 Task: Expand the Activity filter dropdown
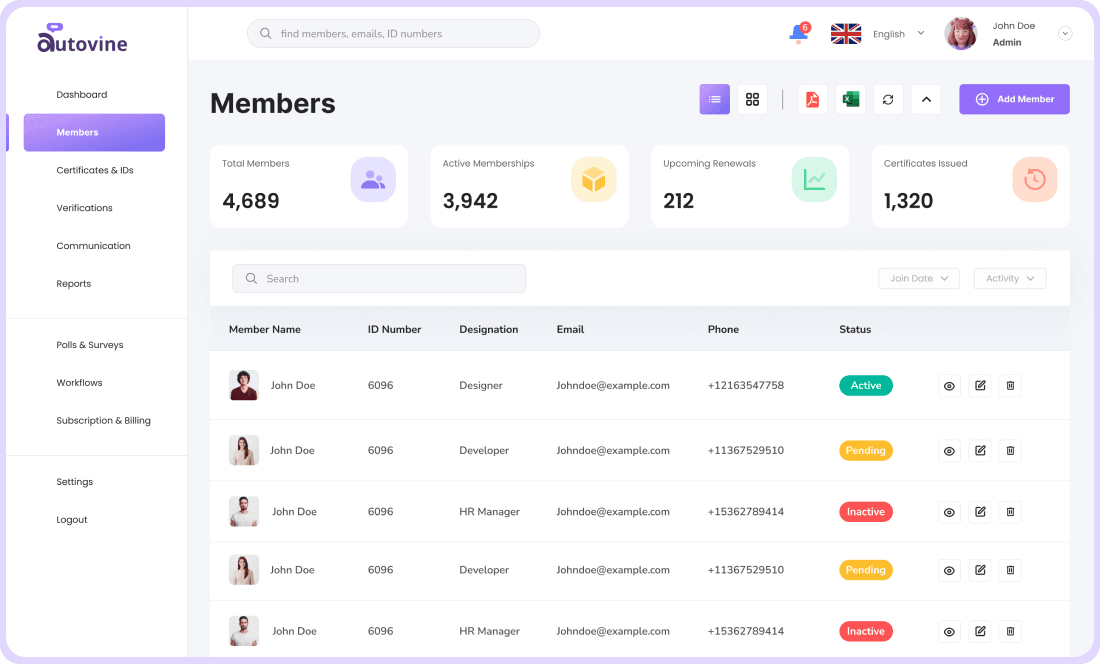point(1009,279)
